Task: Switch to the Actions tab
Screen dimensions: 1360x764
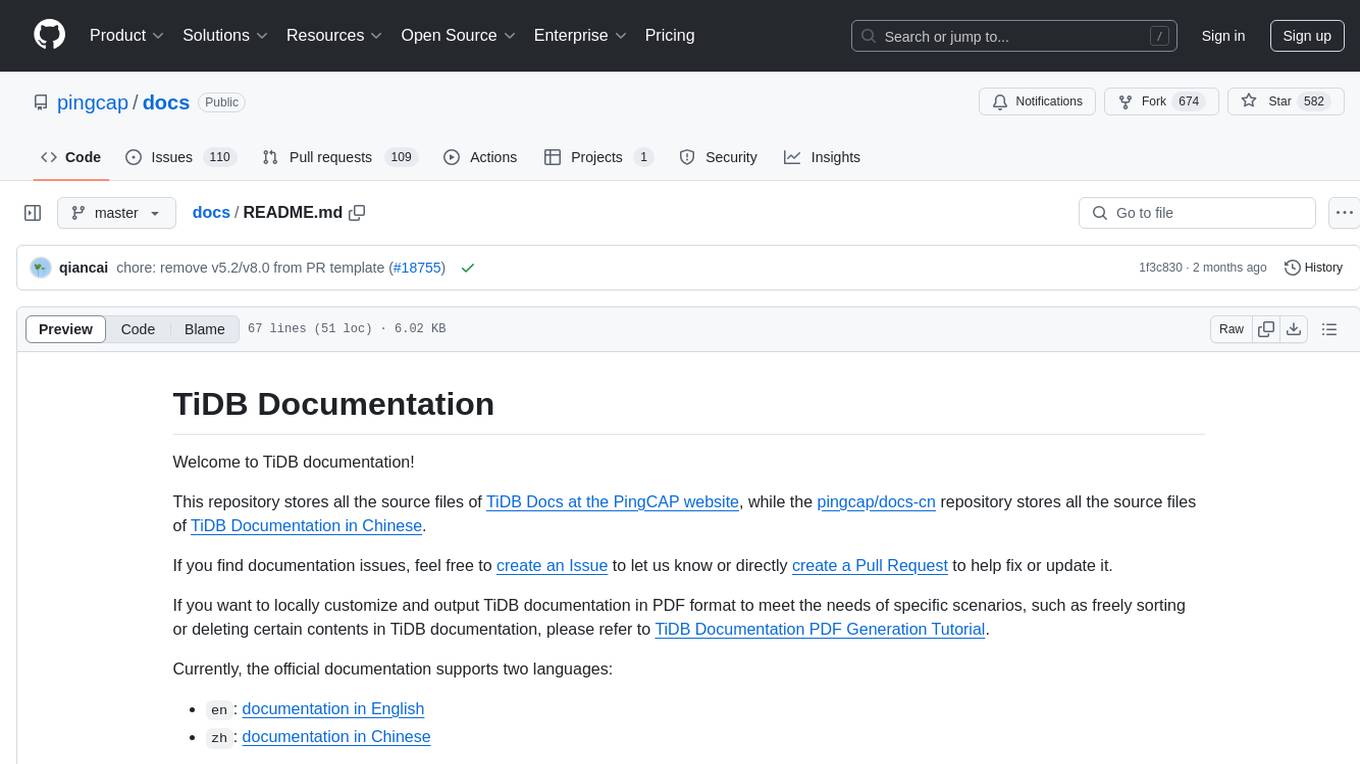Action: point(480,157)
